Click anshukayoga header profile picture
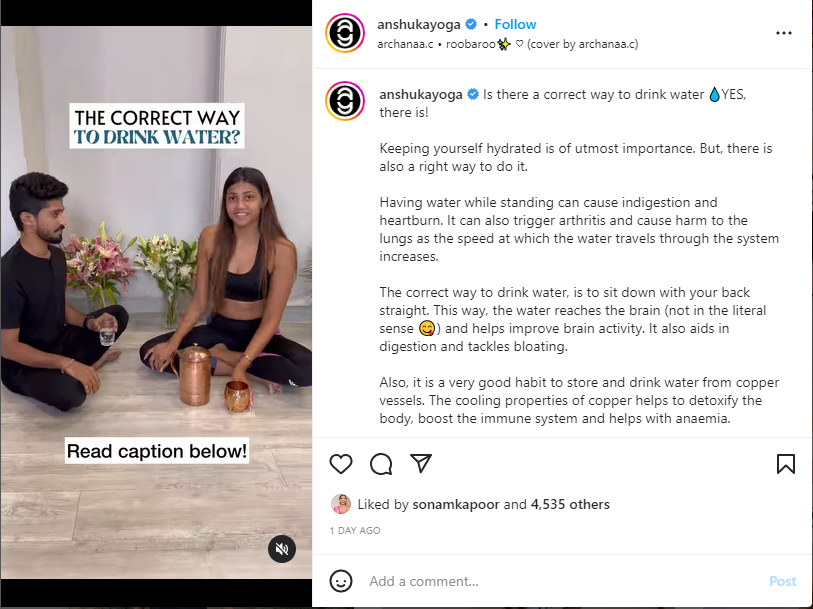813x609 pixels. coord(345,33)
